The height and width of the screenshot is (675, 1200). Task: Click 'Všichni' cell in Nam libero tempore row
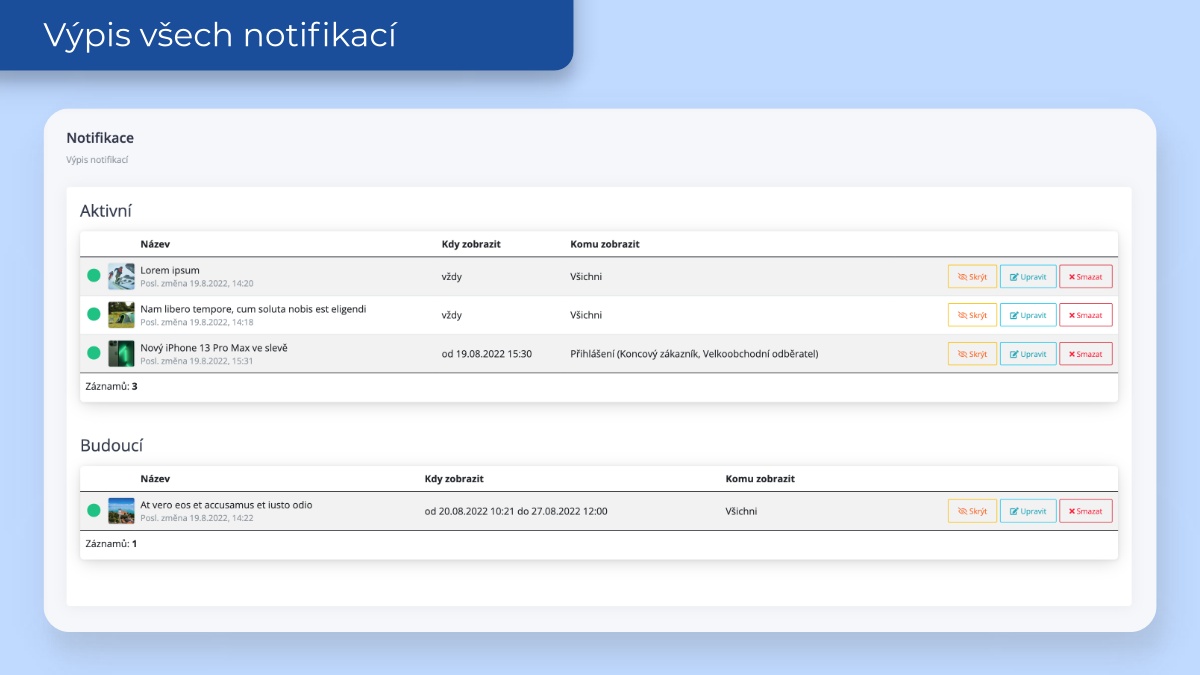click(x=586, y=315)
